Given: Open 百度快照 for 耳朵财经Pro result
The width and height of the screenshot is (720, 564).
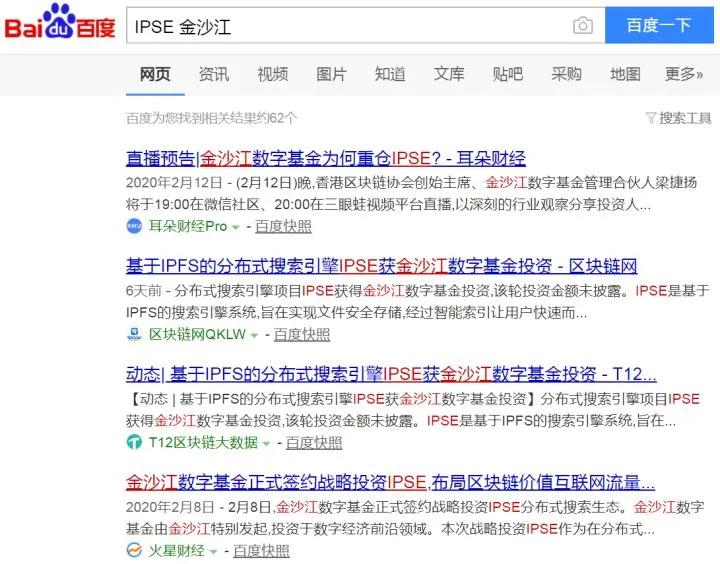Looking at the screenshot, I should point(283,226).
